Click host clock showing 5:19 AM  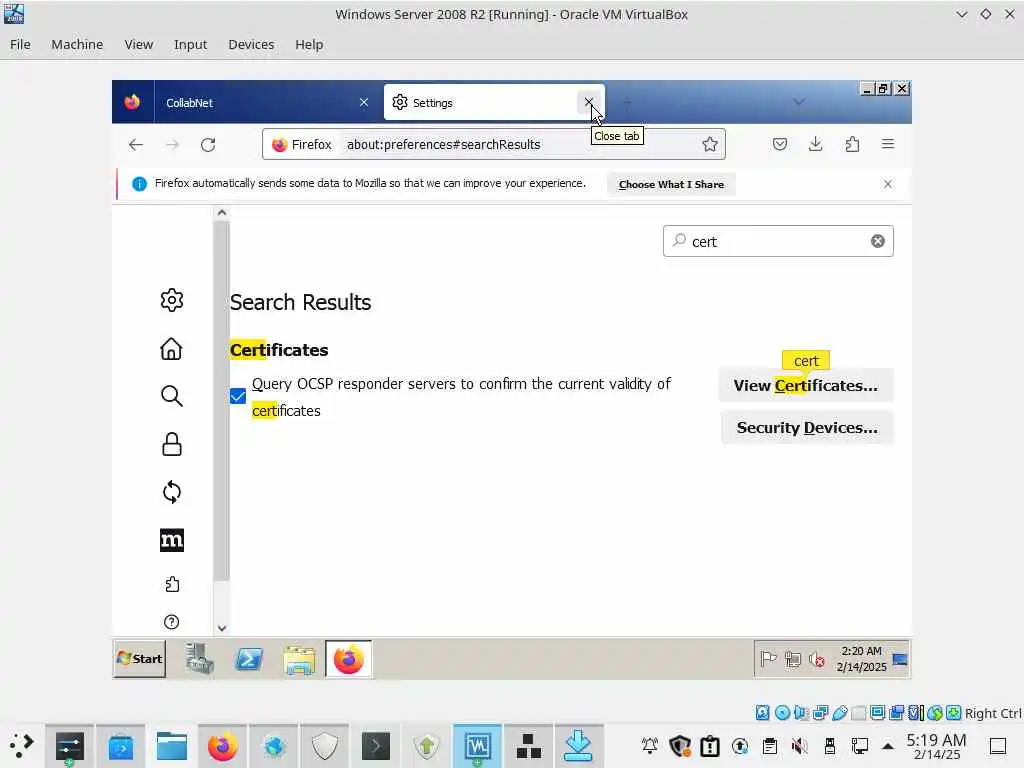click(936, 746)
